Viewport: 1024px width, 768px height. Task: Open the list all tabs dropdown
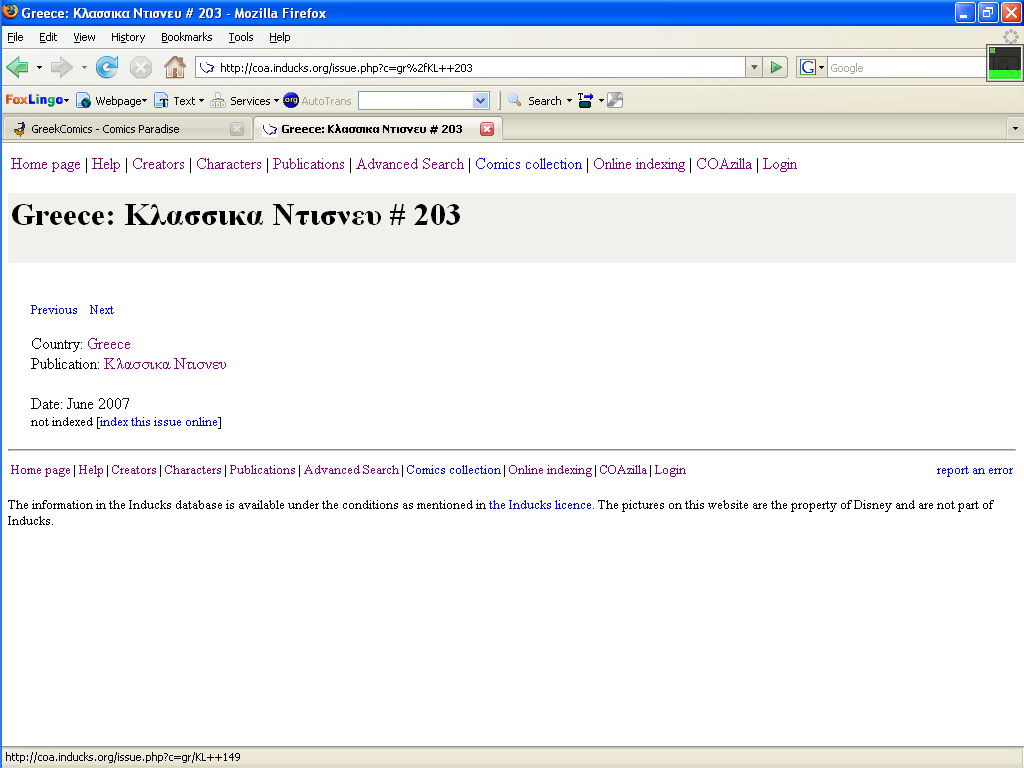coord(1015,129)
